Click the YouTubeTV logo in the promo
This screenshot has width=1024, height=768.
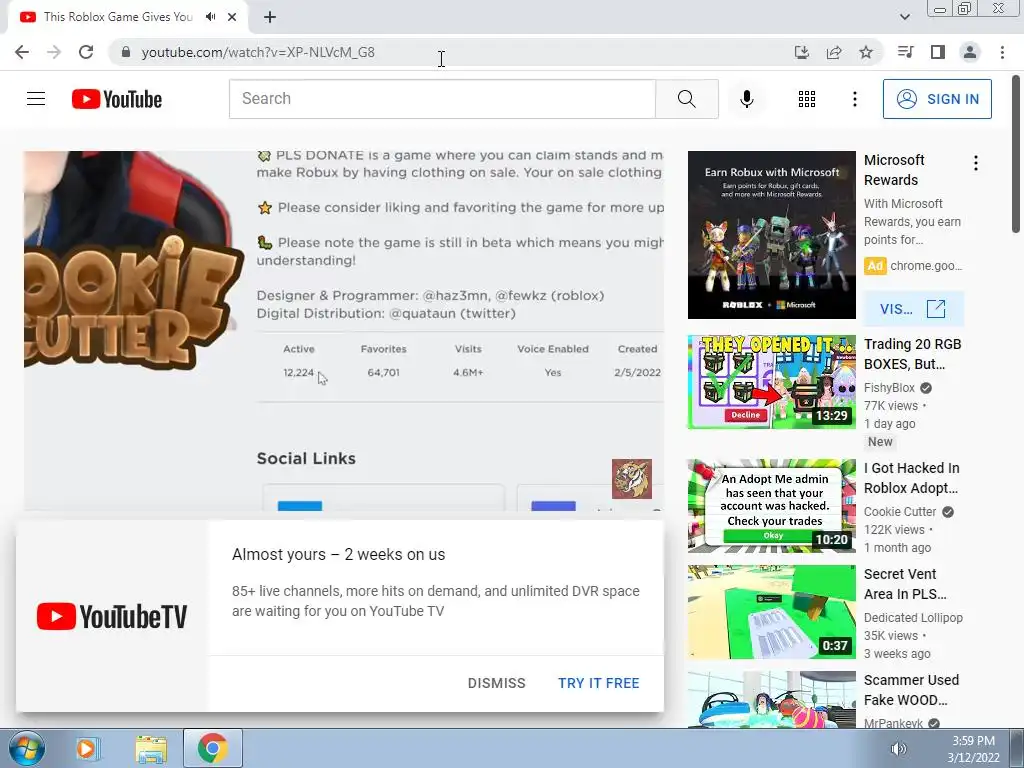click(112, 616)
